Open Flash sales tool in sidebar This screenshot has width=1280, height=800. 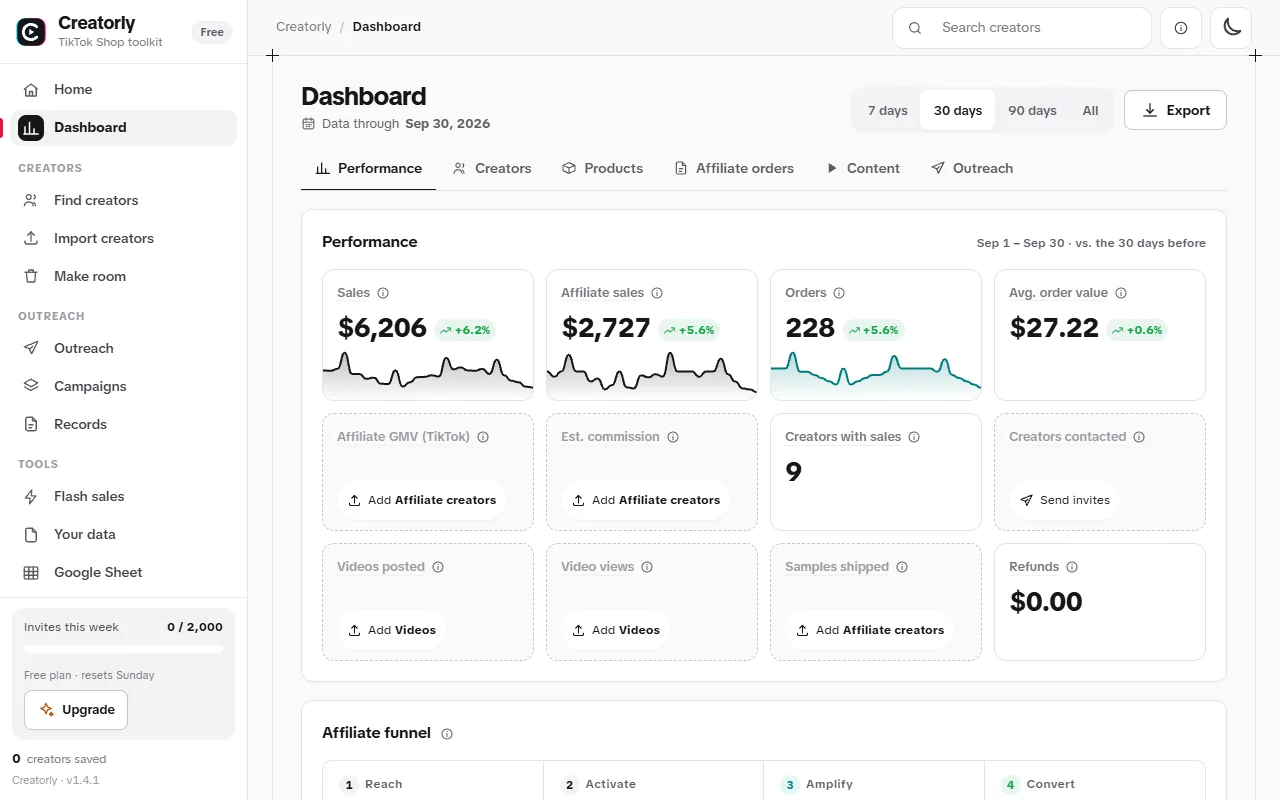[124, 496]
